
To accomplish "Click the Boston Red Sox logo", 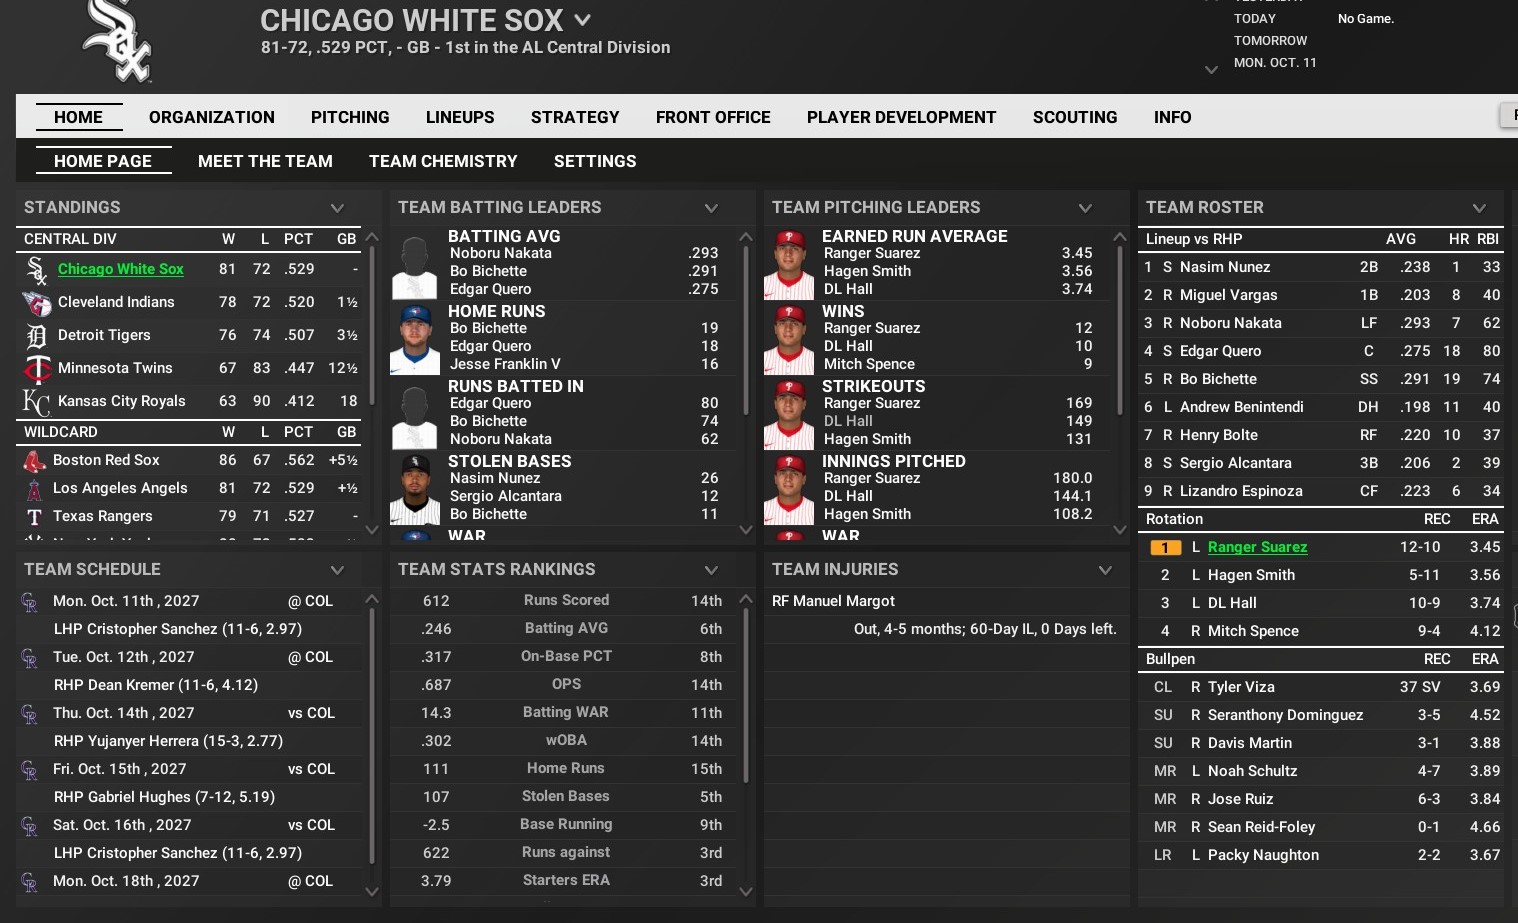I will [x=34, y=461].
